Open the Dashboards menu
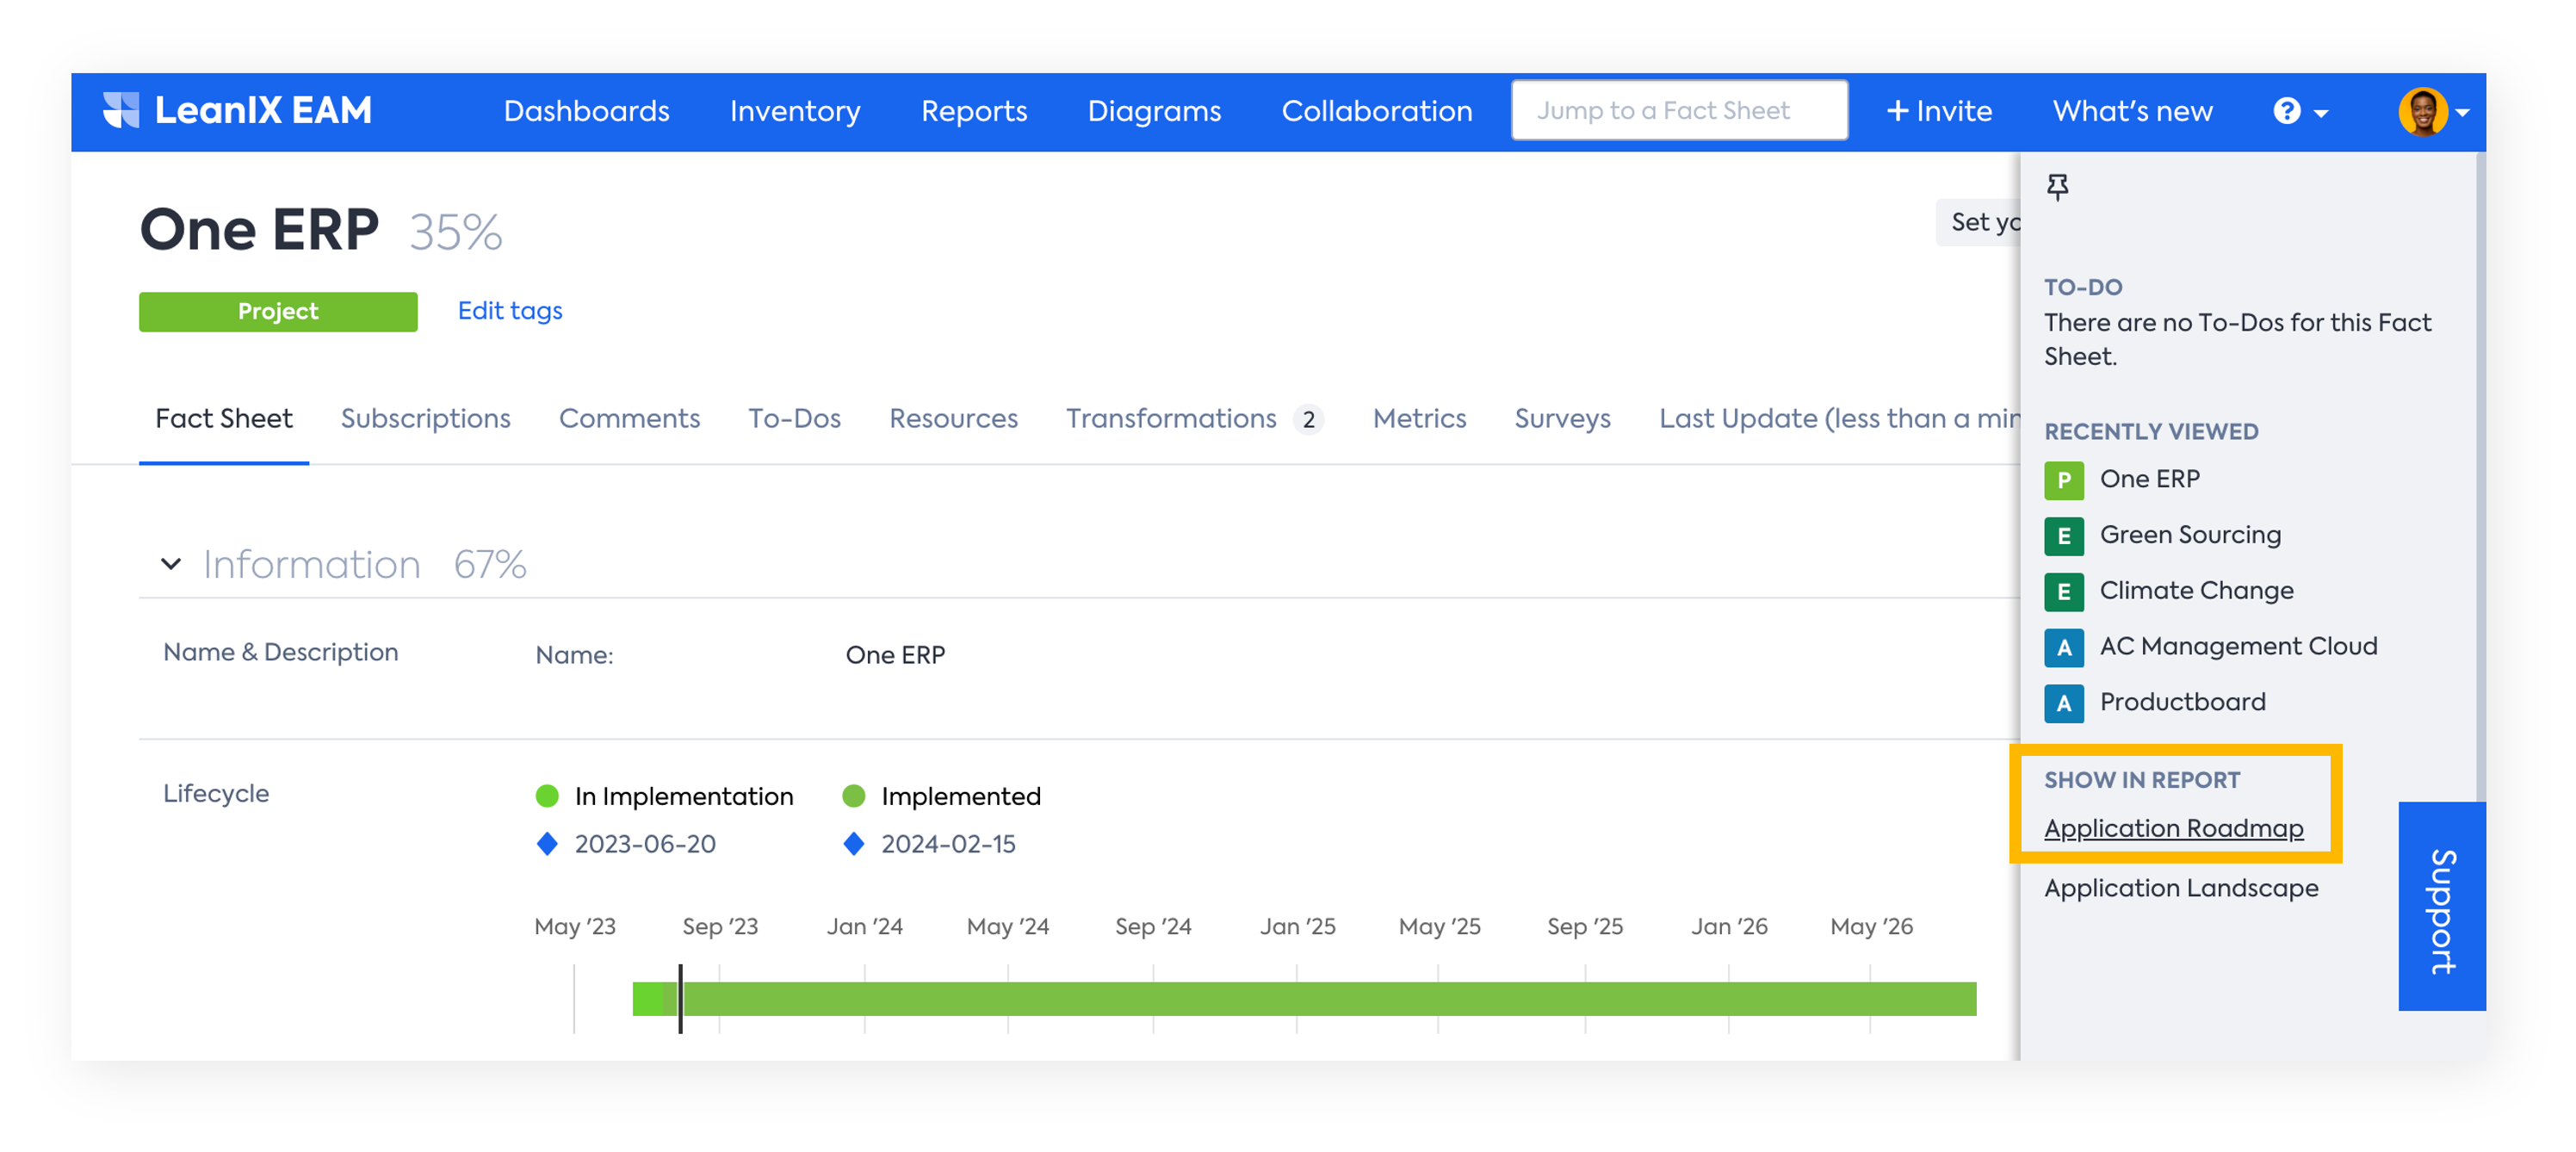 click(x=586, y=111)
